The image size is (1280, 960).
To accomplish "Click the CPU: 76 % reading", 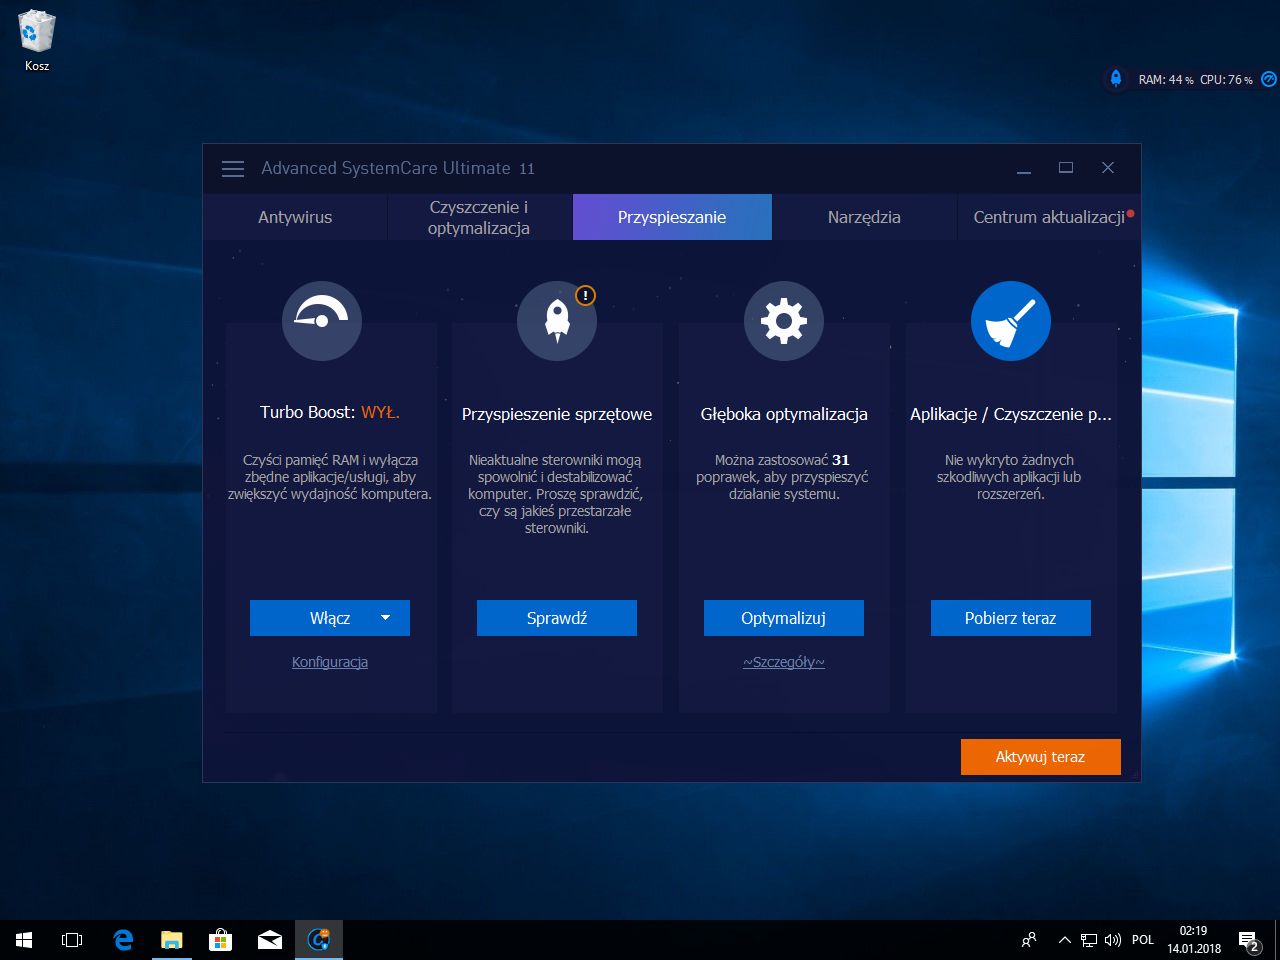I will (x=1226, y=80).
